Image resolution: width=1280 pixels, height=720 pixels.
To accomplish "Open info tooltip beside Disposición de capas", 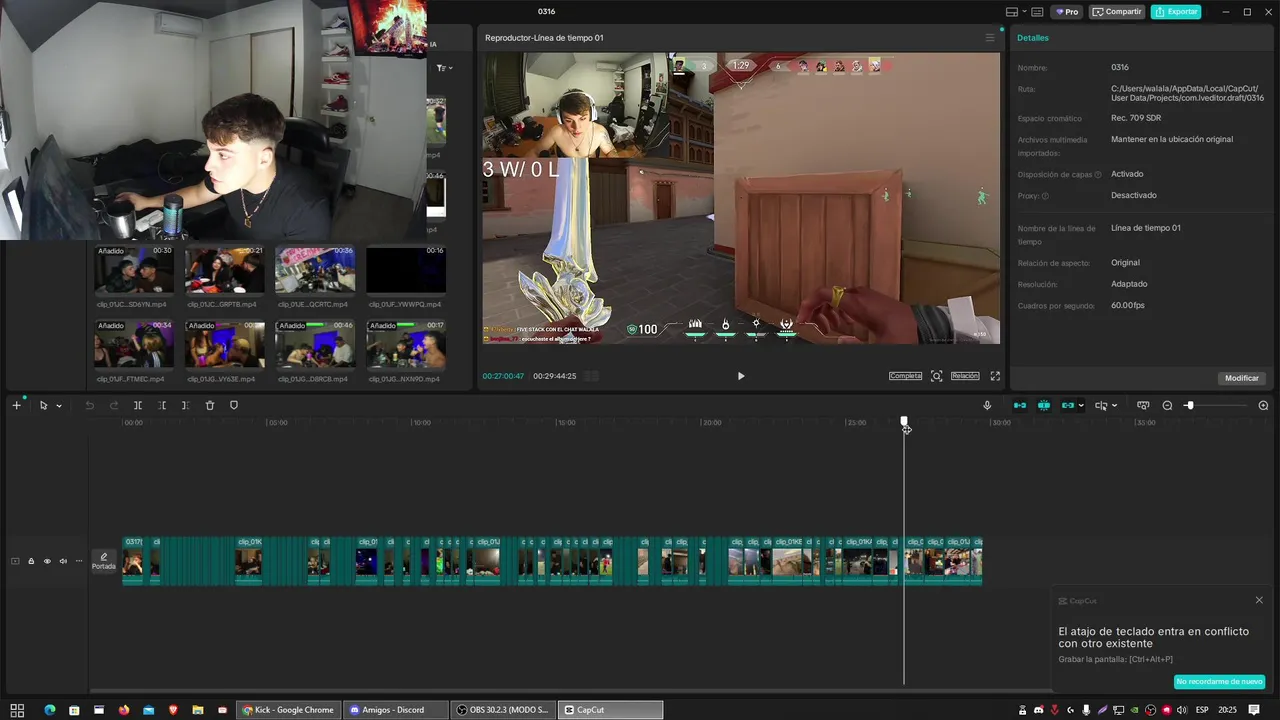I will tap(1098, 175).
